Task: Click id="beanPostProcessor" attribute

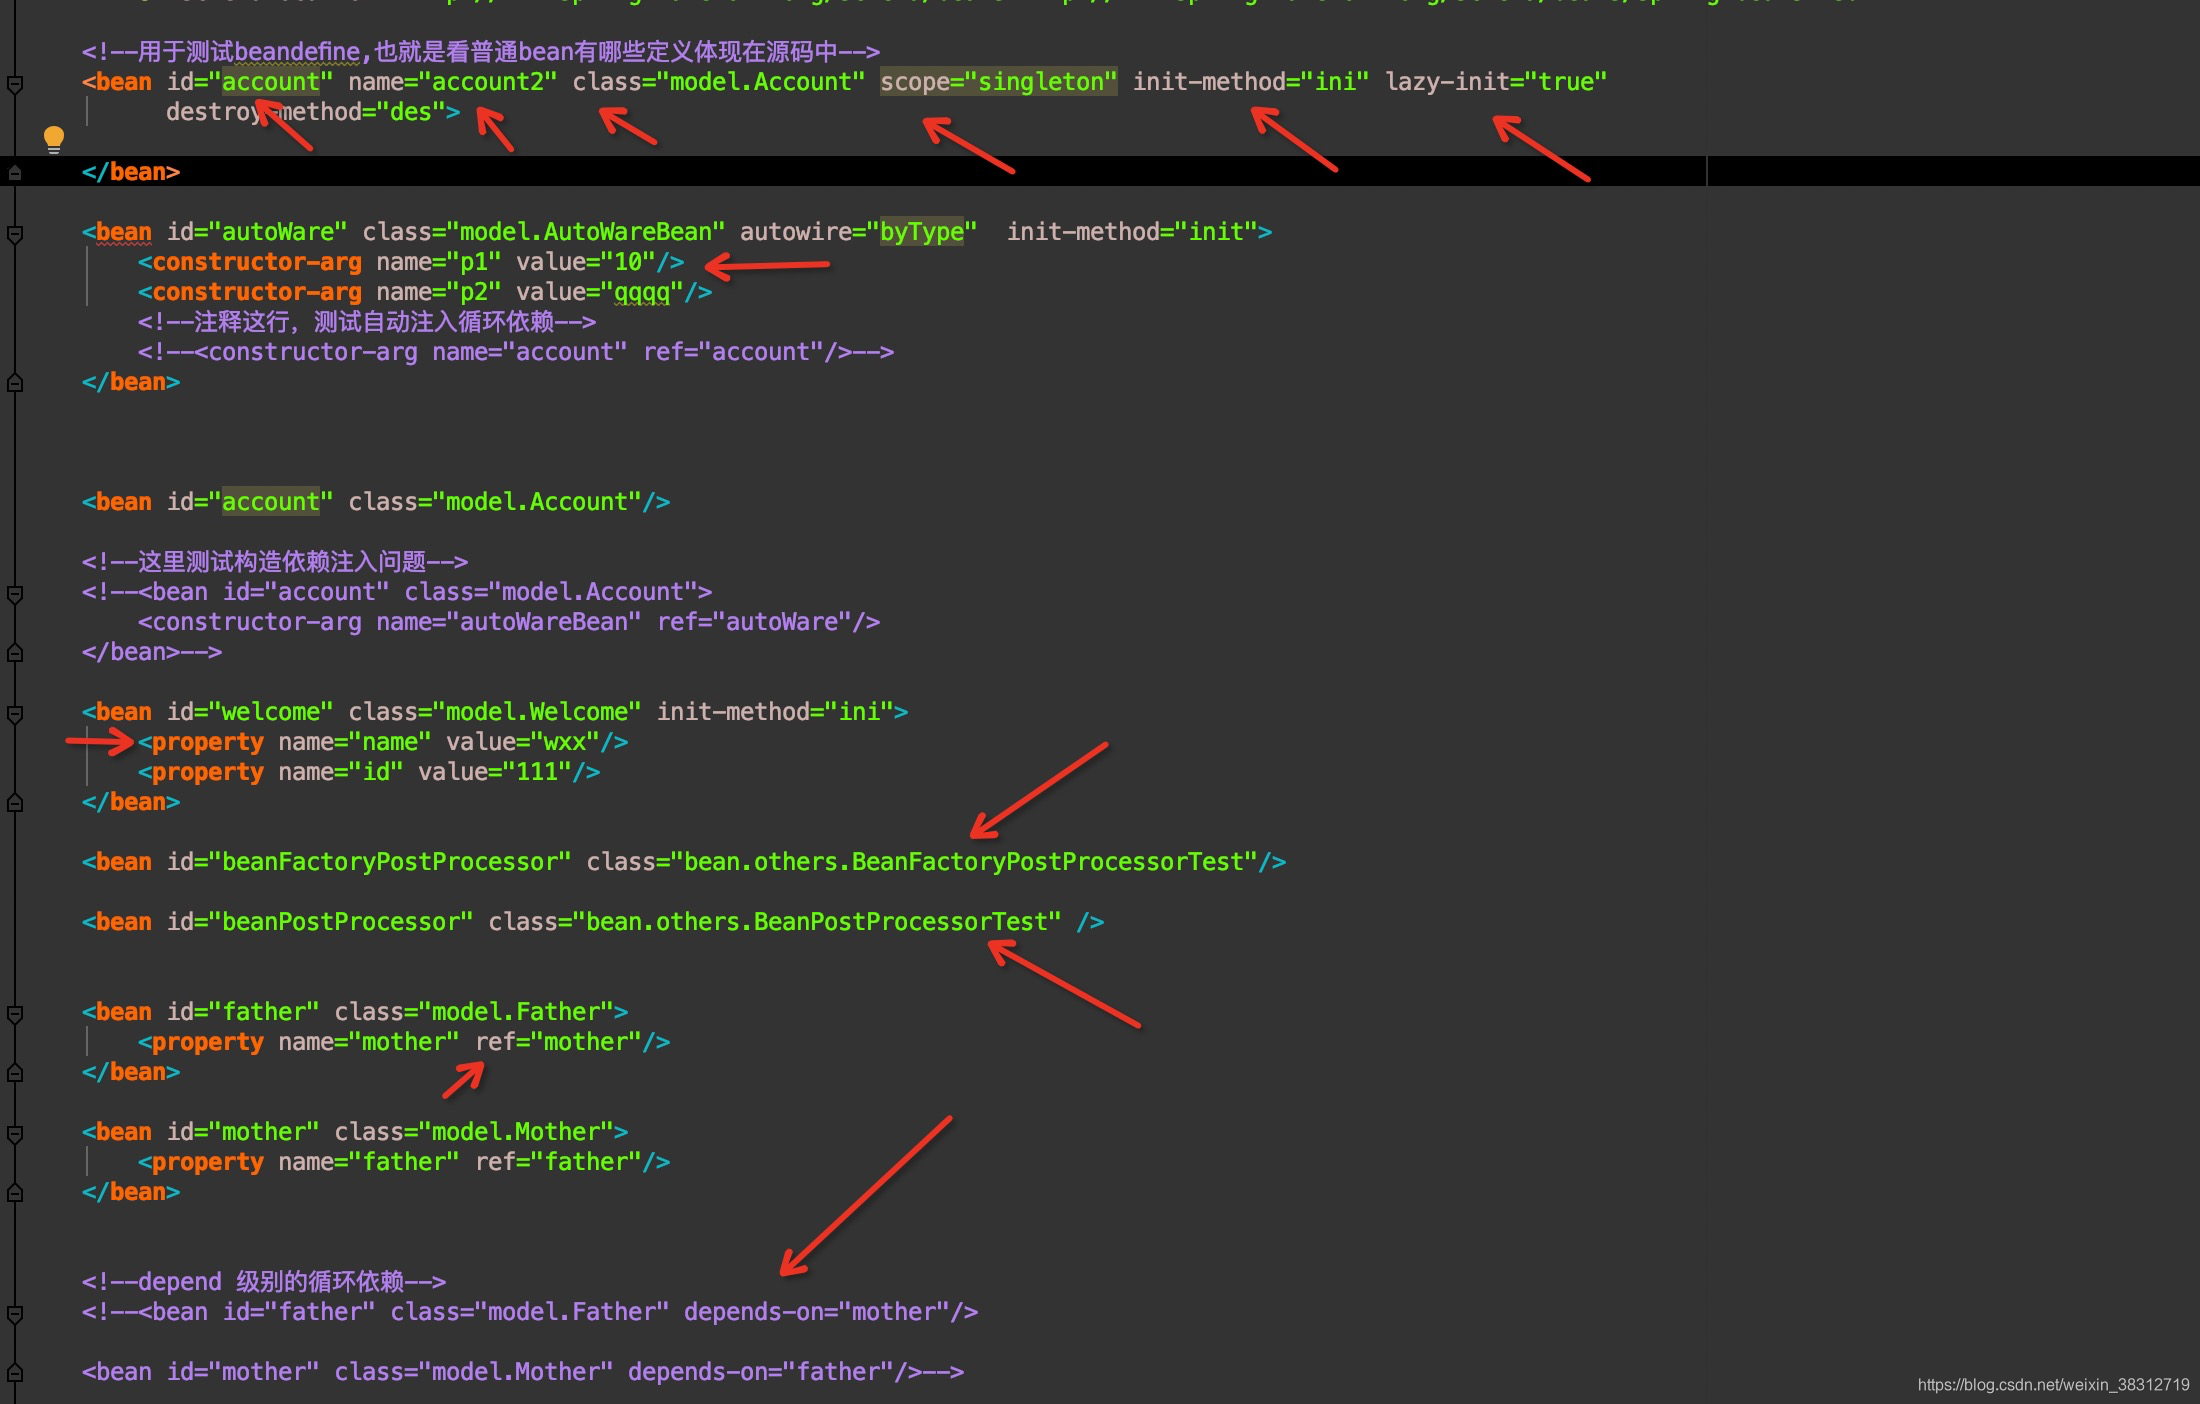Action: point(320,922)
